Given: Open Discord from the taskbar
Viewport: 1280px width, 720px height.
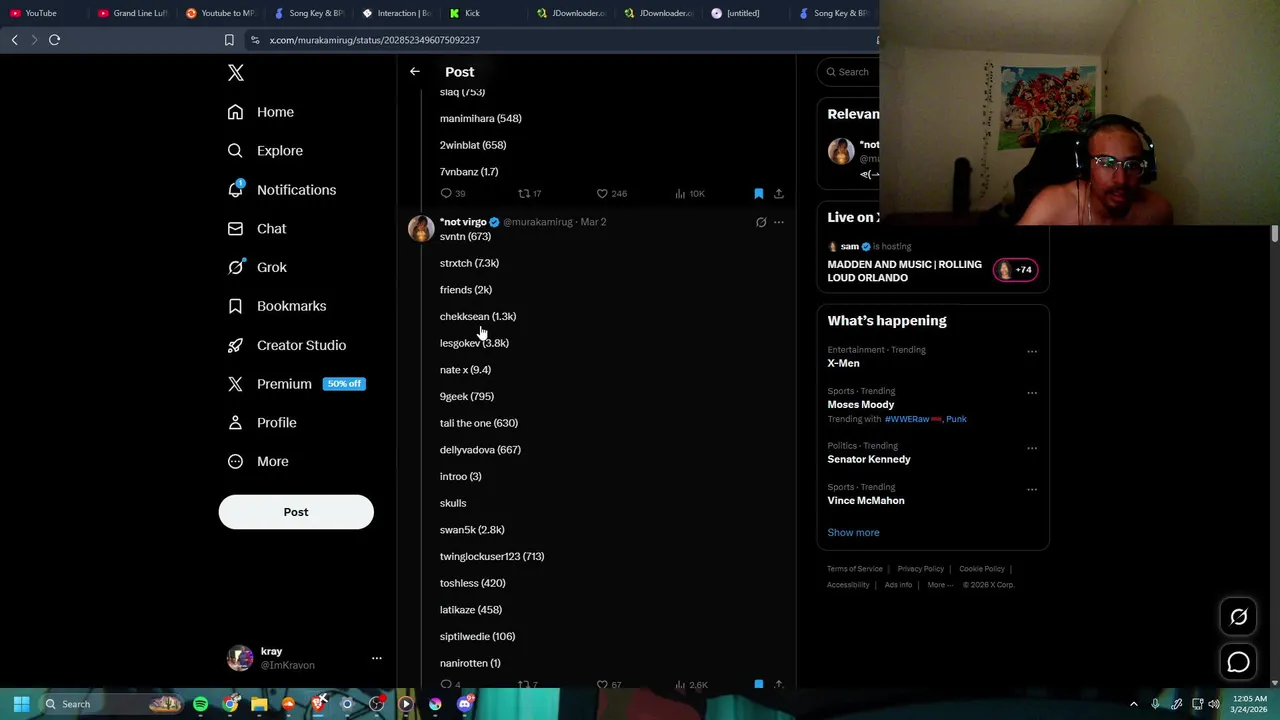Looking at the screenshot, I should click(x=464, y=704).
